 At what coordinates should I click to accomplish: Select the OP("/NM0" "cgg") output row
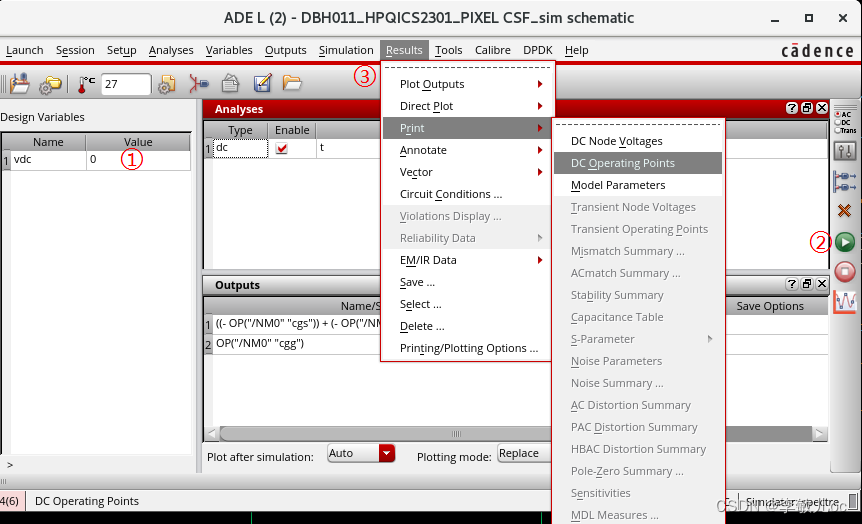pyautogui.click(x=294, y=344)
